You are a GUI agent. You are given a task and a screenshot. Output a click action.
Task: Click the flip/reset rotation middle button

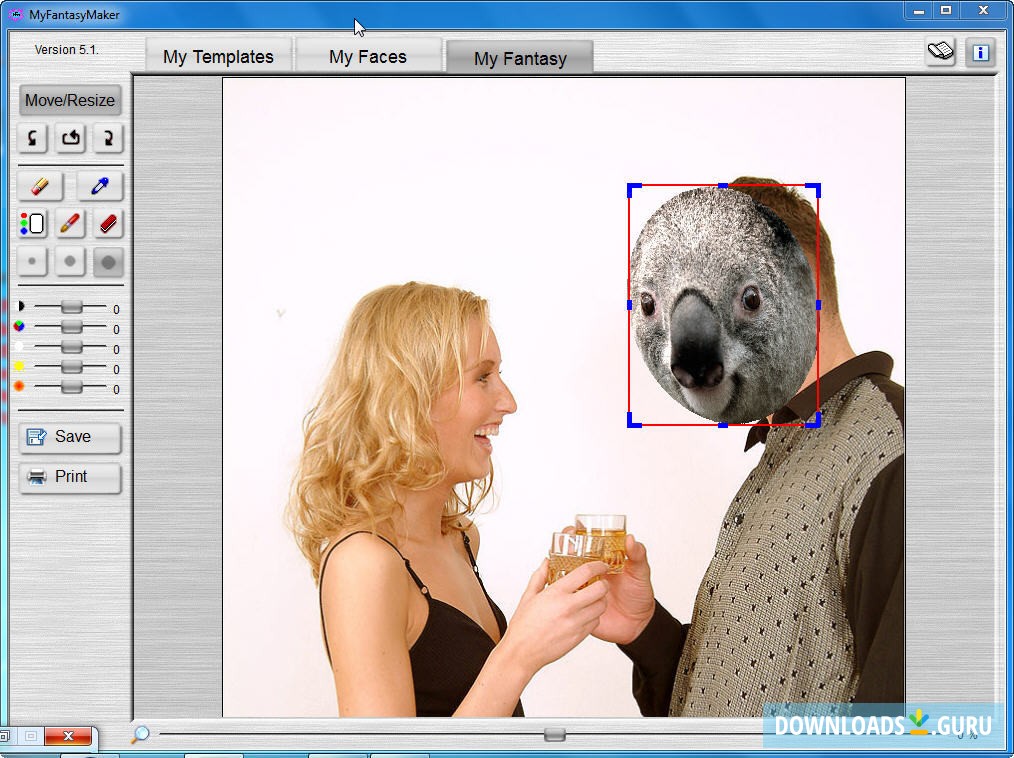point(70,138)
